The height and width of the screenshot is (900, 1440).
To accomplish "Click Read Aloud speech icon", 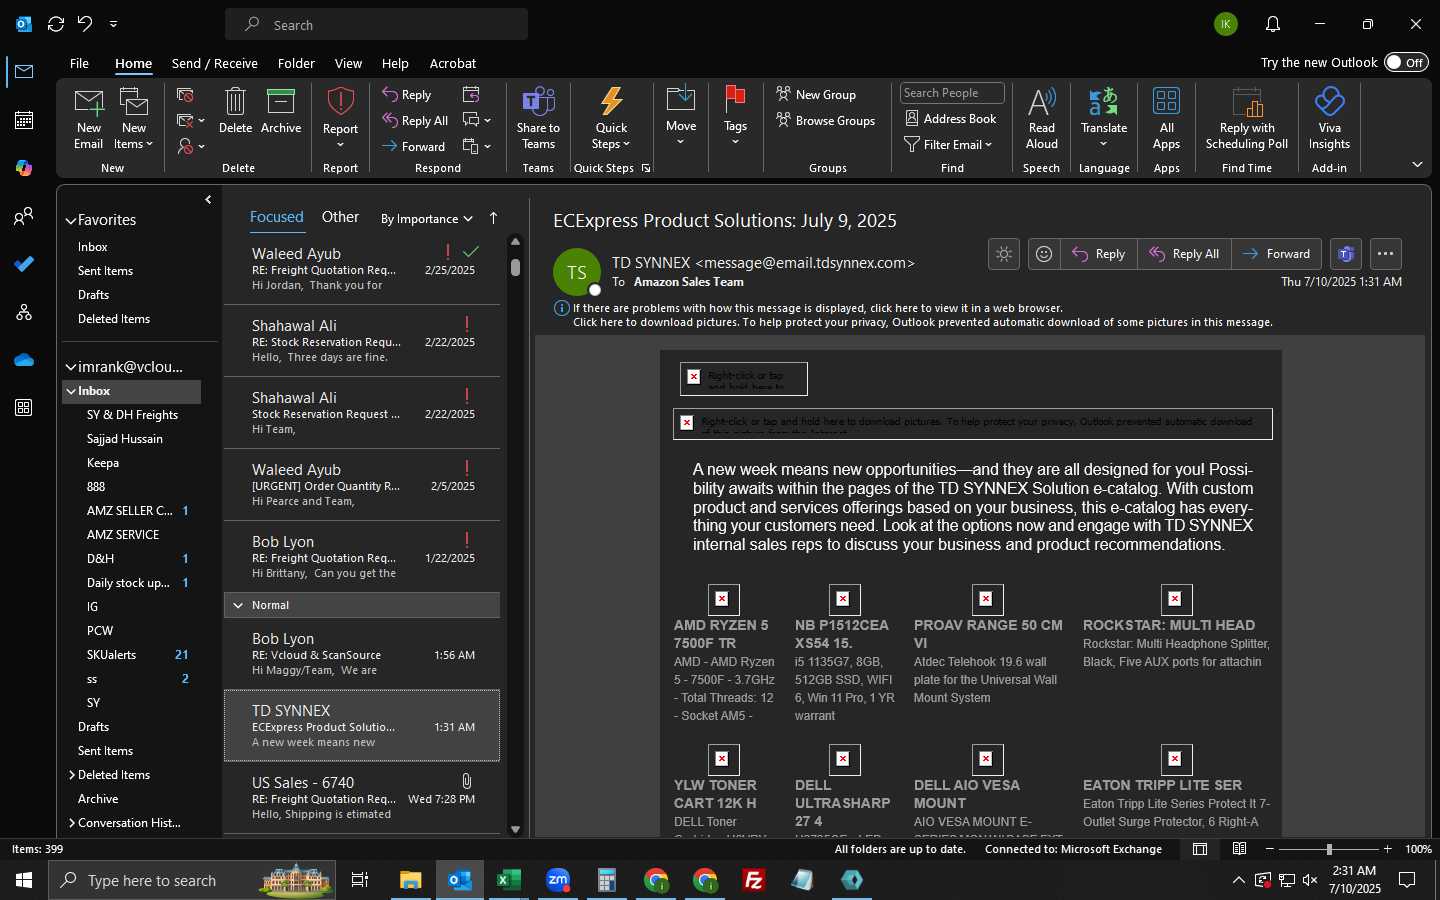I will point(1041,118).
